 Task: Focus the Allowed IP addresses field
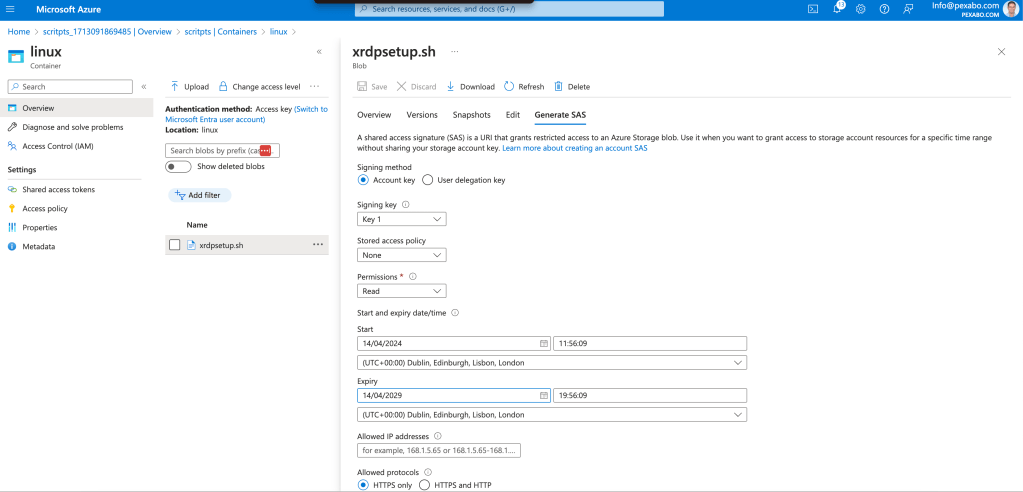click(x=439, y=451)
